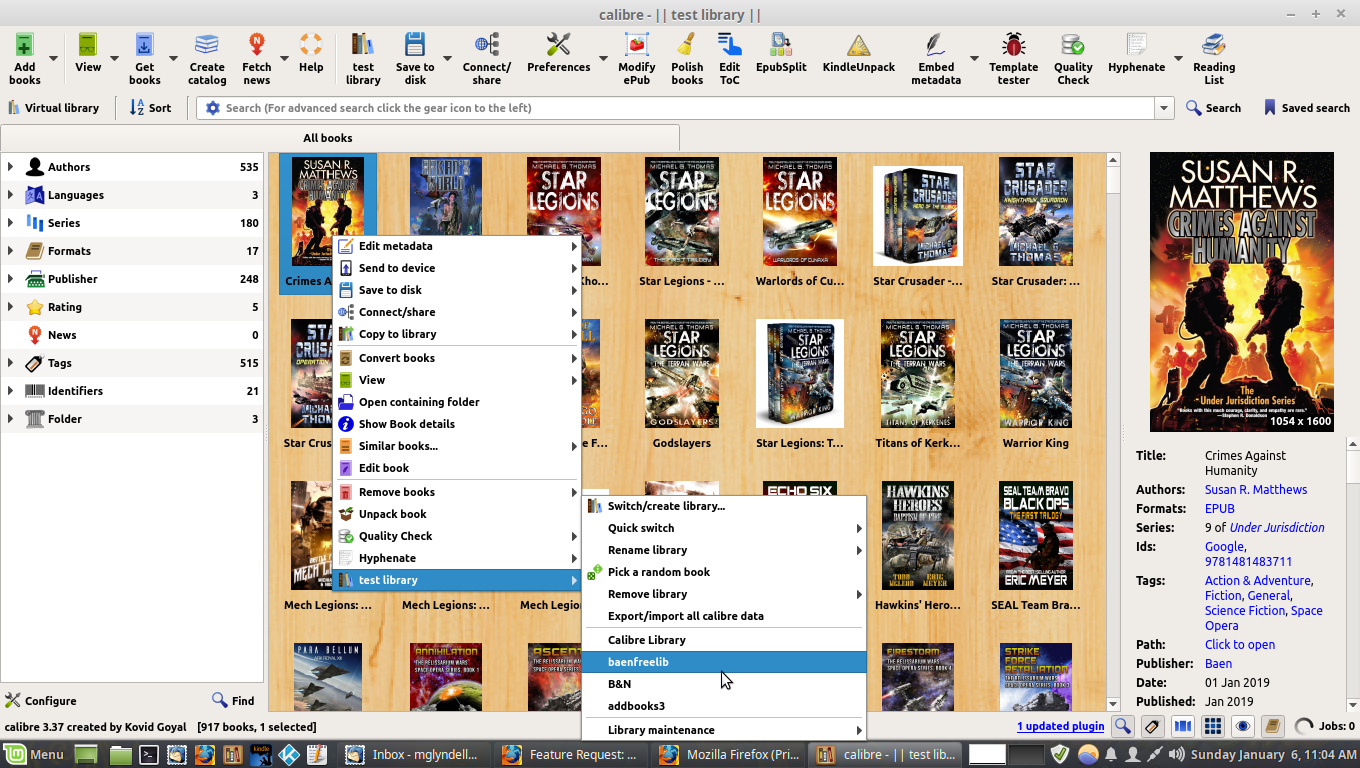Click the Embed metadata icon
Screen dimensions: 1360x768
tap(936, 58)
